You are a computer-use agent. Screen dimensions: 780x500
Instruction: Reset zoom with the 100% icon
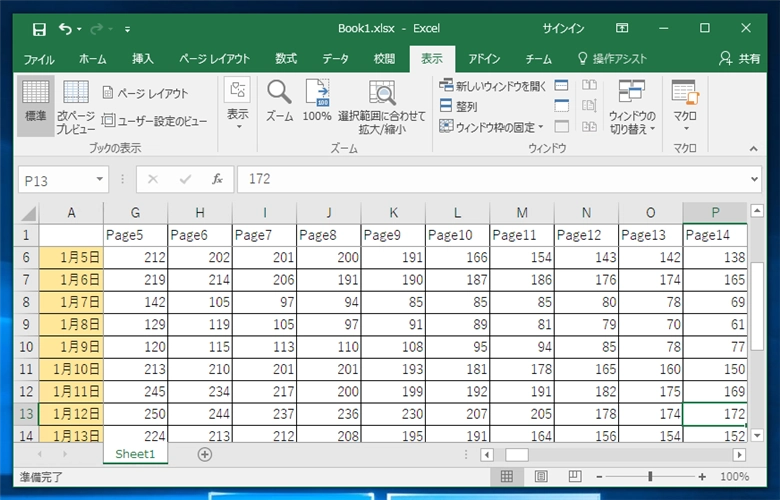tap(317, 101)
